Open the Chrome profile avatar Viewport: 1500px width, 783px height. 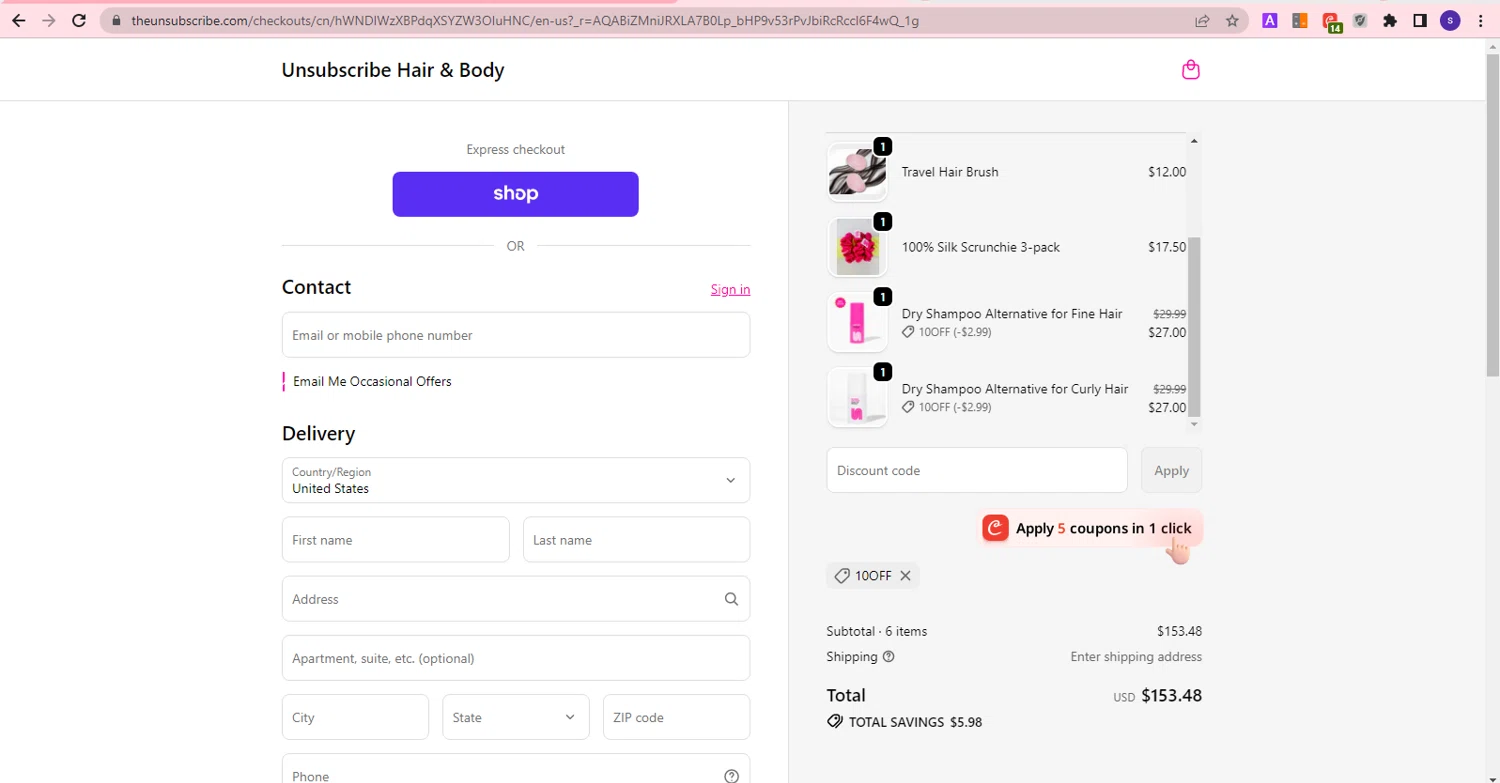click(x=1450, y=20)
